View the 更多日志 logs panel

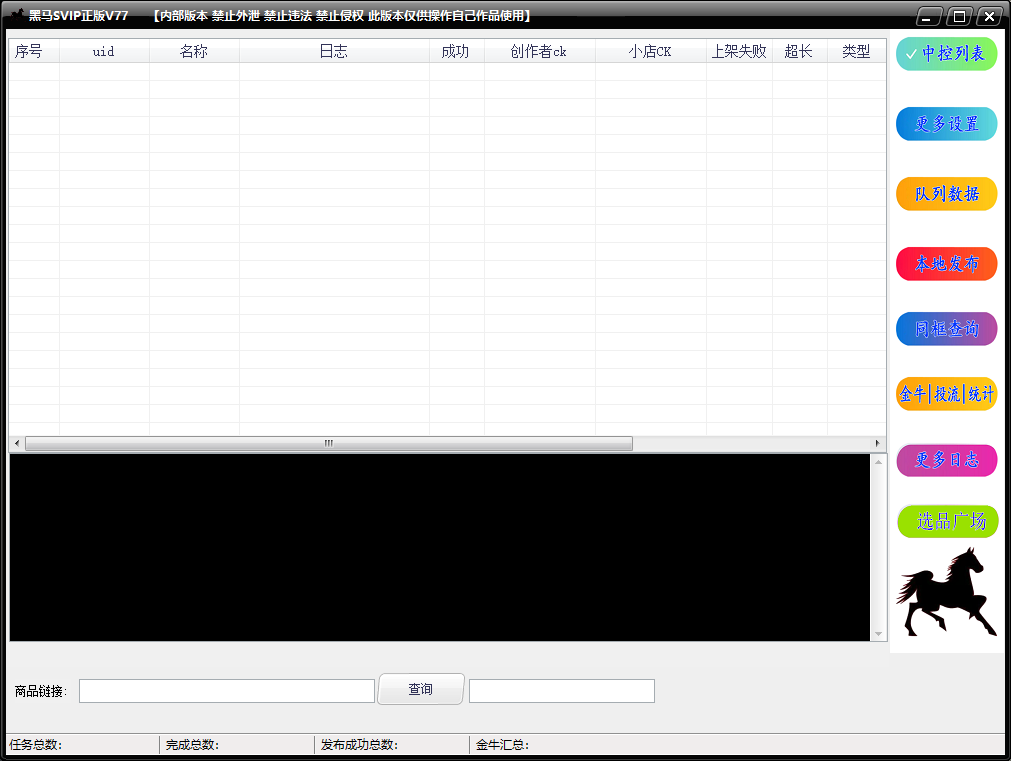coord(946,460)
